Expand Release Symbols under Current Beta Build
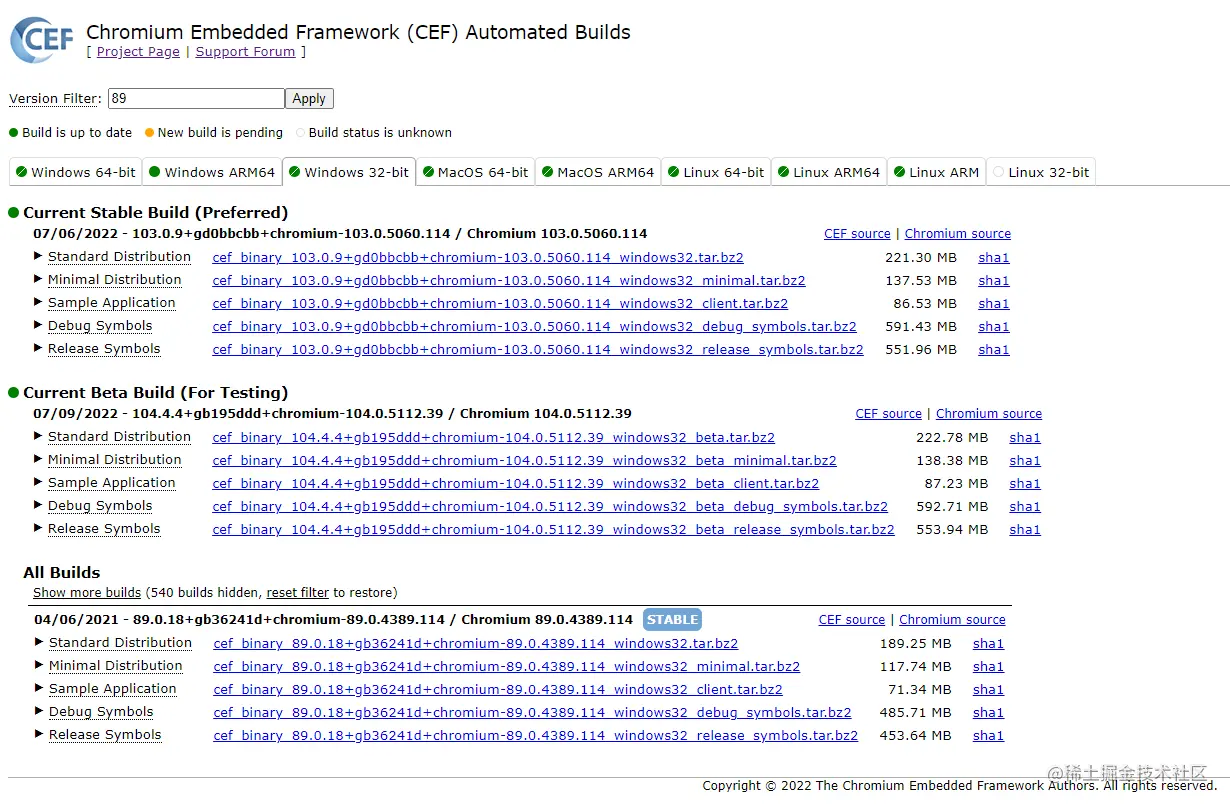This screenshot has height=806, width=1230. (x=104, y=529)
